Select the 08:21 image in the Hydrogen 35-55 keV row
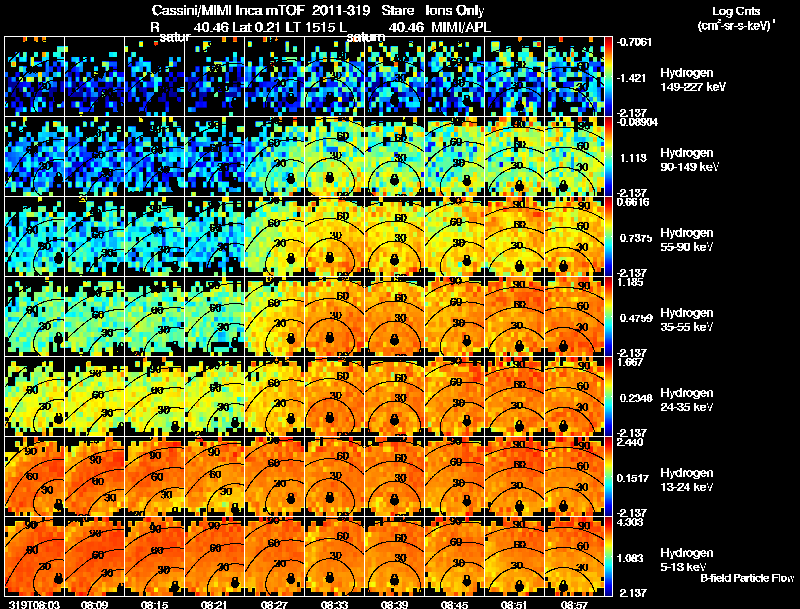 tap(215, 316)
